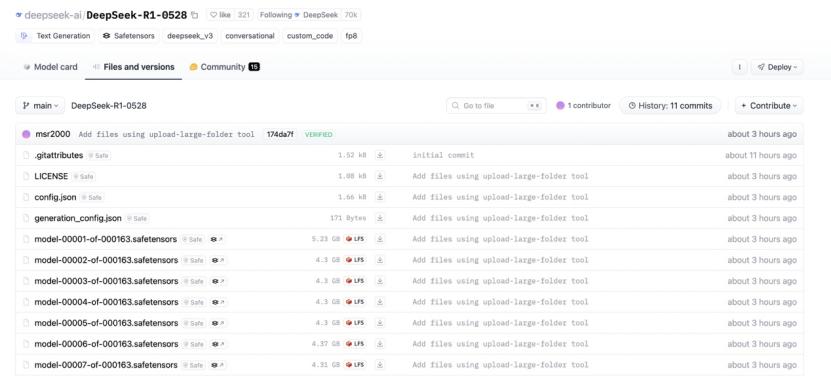View History: 11 commits
831x376 pixels.
pos(670,106)
